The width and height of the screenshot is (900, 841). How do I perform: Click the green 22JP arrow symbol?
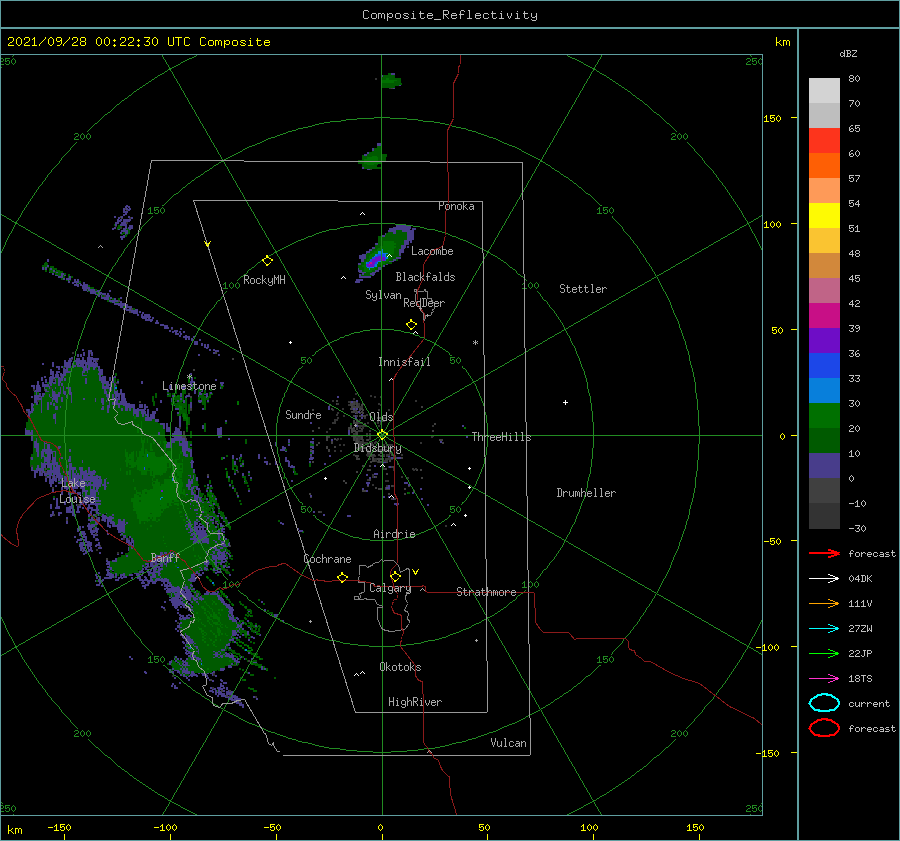click(824, 653)
